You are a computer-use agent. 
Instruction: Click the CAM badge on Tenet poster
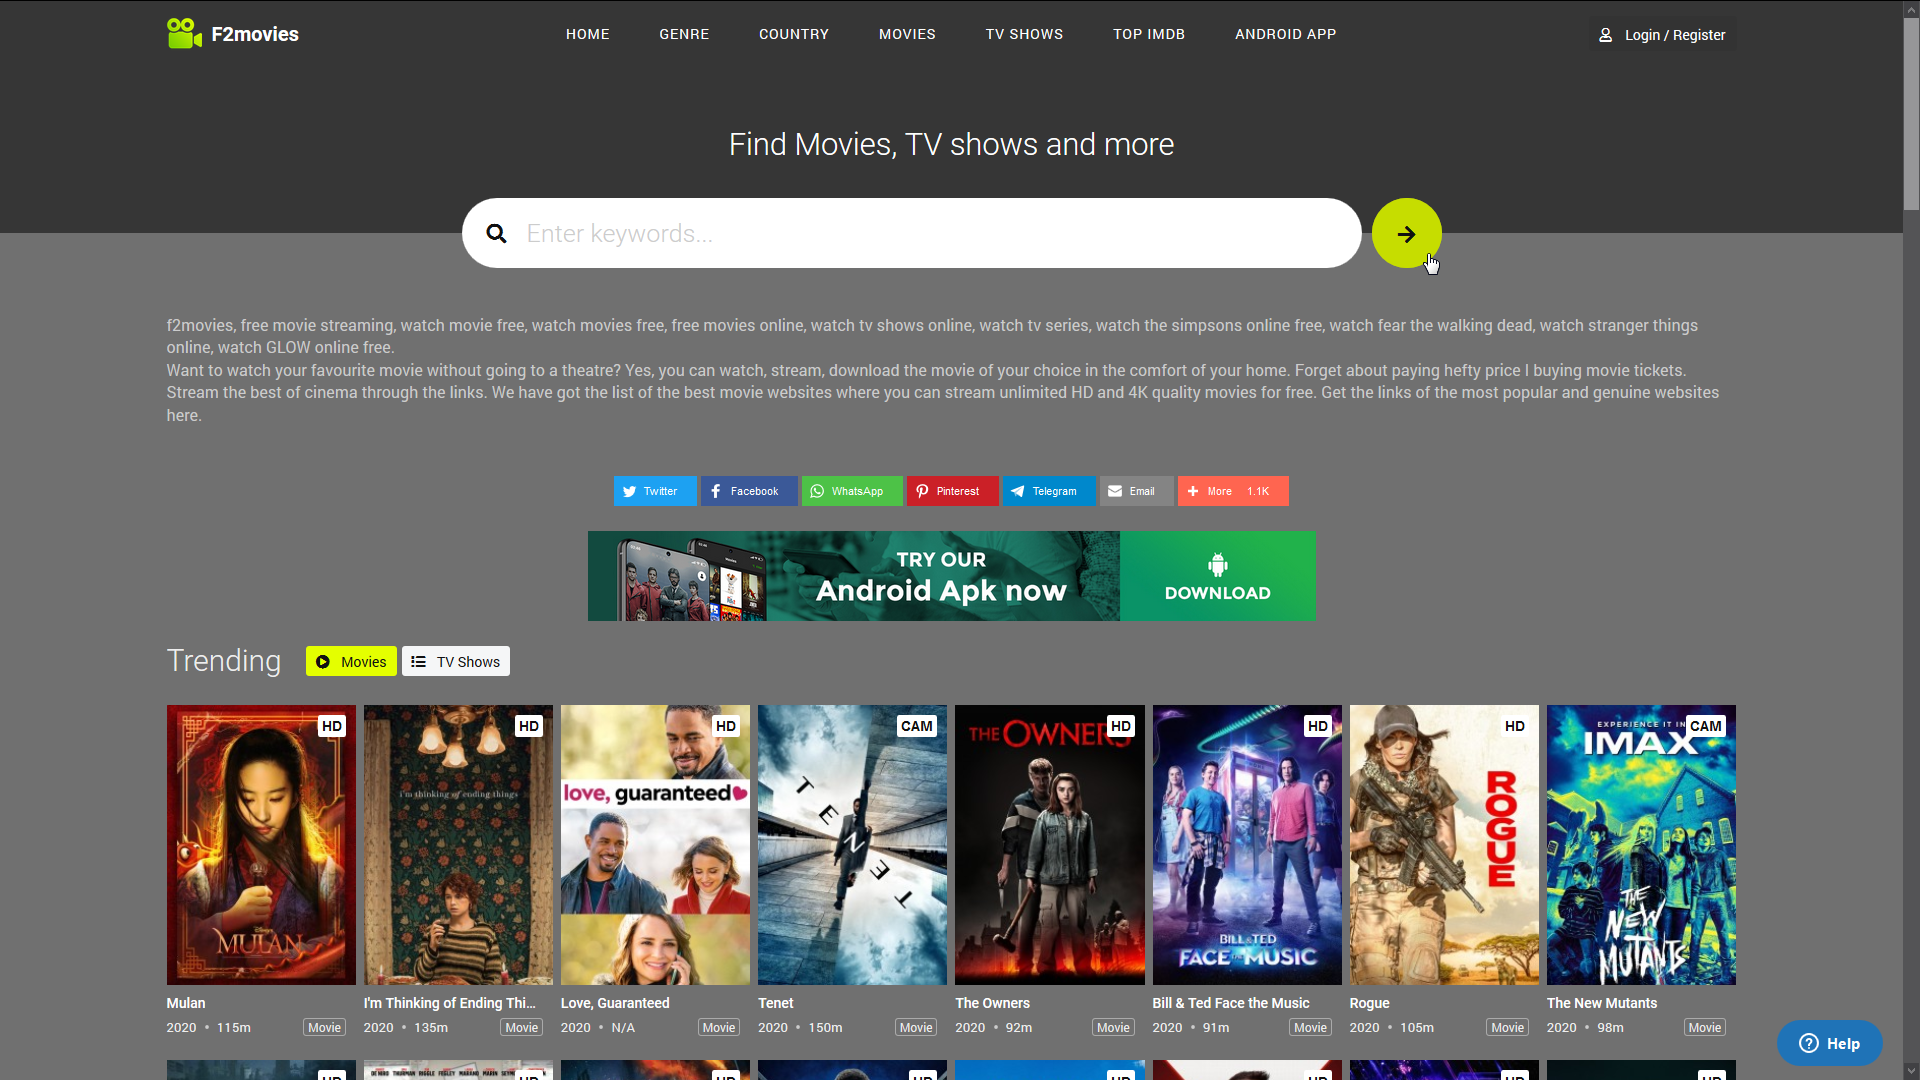point(916,726)
